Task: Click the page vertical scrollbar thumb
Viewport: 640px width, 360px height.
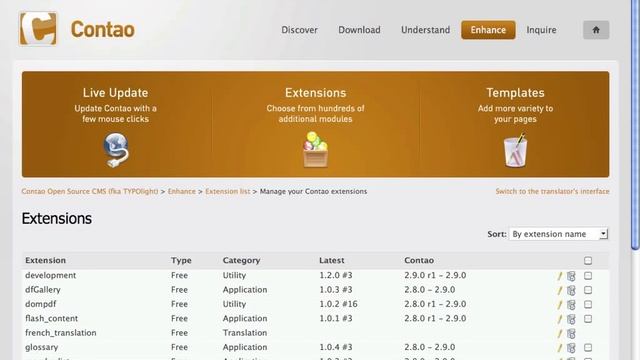Action: (x=635, y=124)
